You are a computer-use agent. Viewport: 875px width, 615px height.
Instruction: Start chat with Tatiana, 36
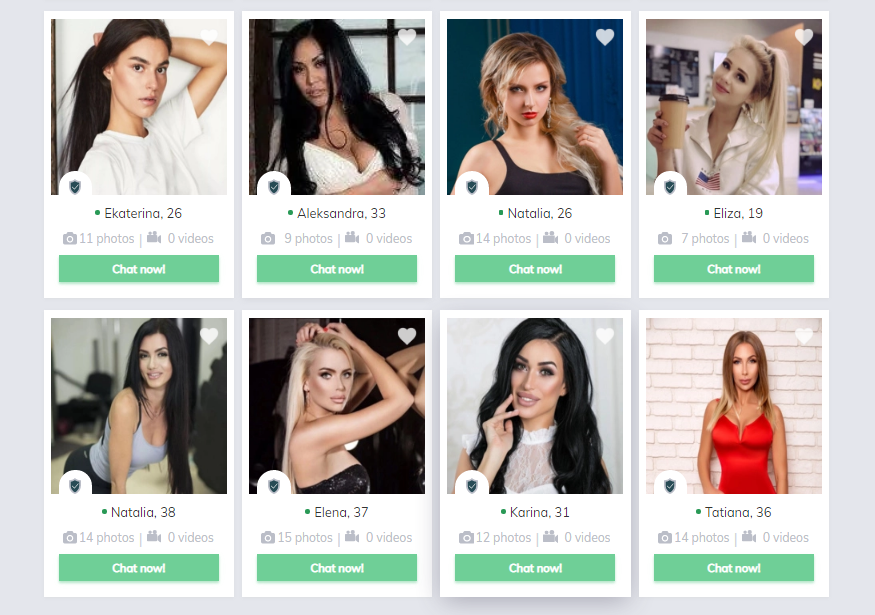click(x=734, y=568)
